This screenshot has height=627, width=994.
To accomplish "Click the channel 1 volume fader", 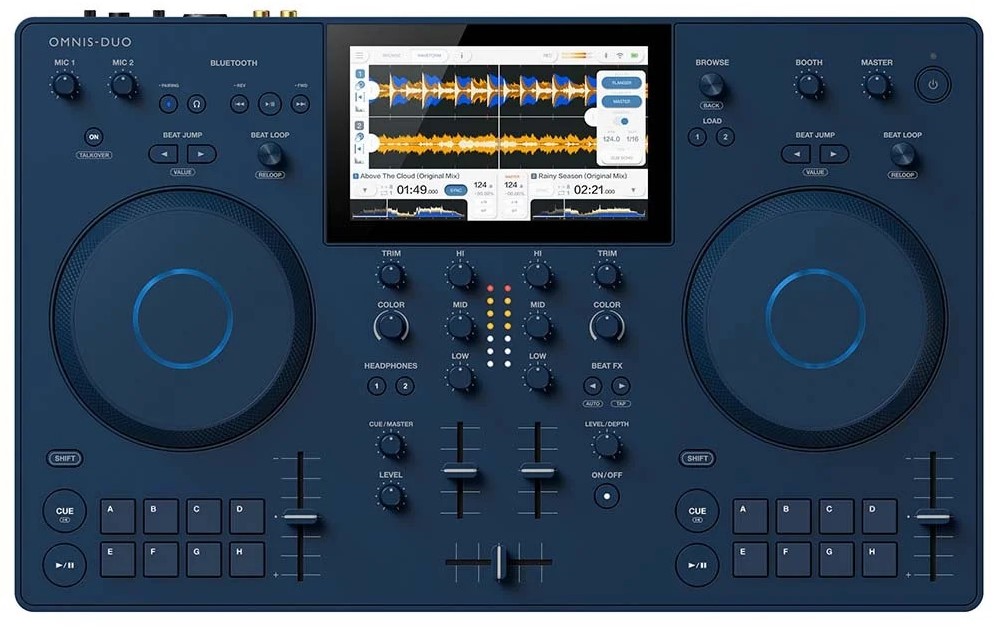I will click(x=460, y=471).
